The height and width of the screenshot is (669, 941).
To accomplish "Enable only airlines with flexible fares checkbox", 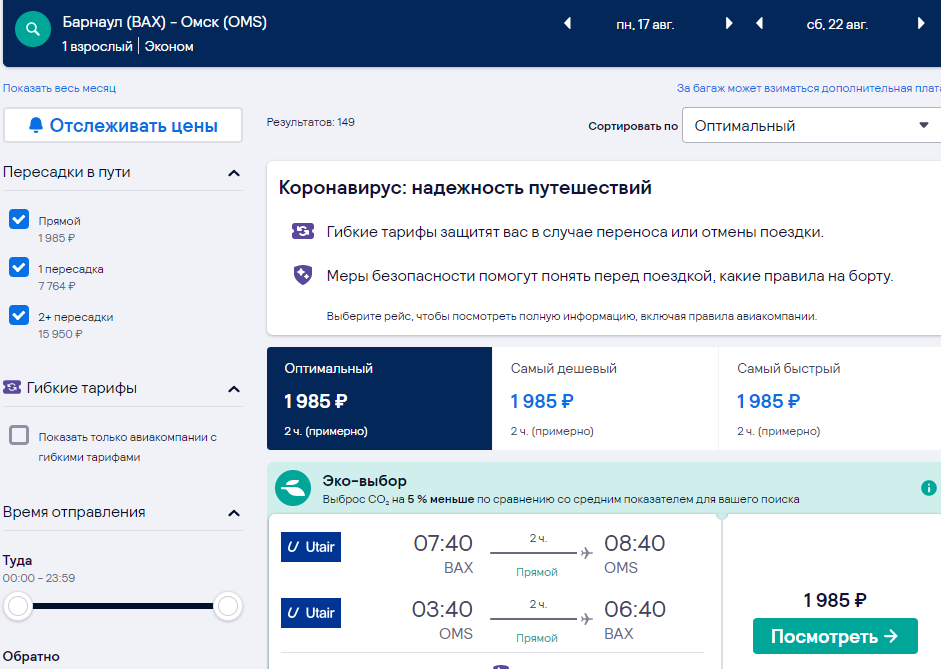I will 19,435.
